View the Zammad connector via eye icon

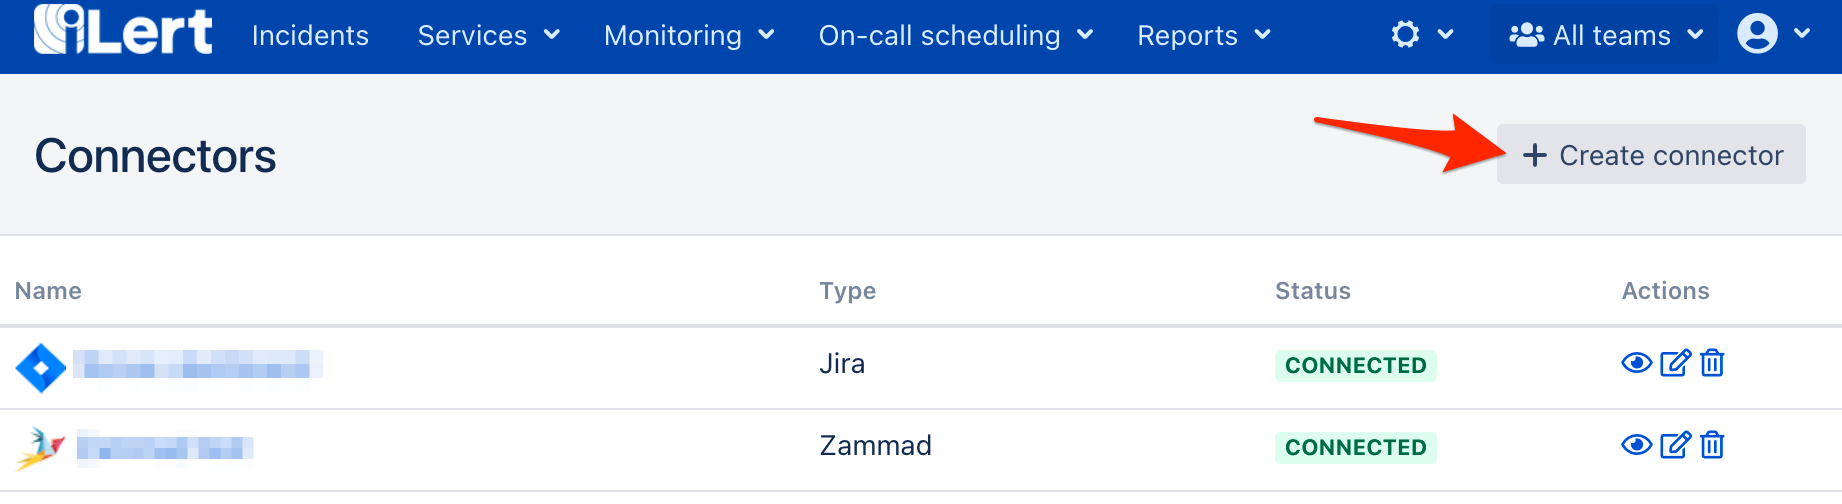tap(1636, 445)
